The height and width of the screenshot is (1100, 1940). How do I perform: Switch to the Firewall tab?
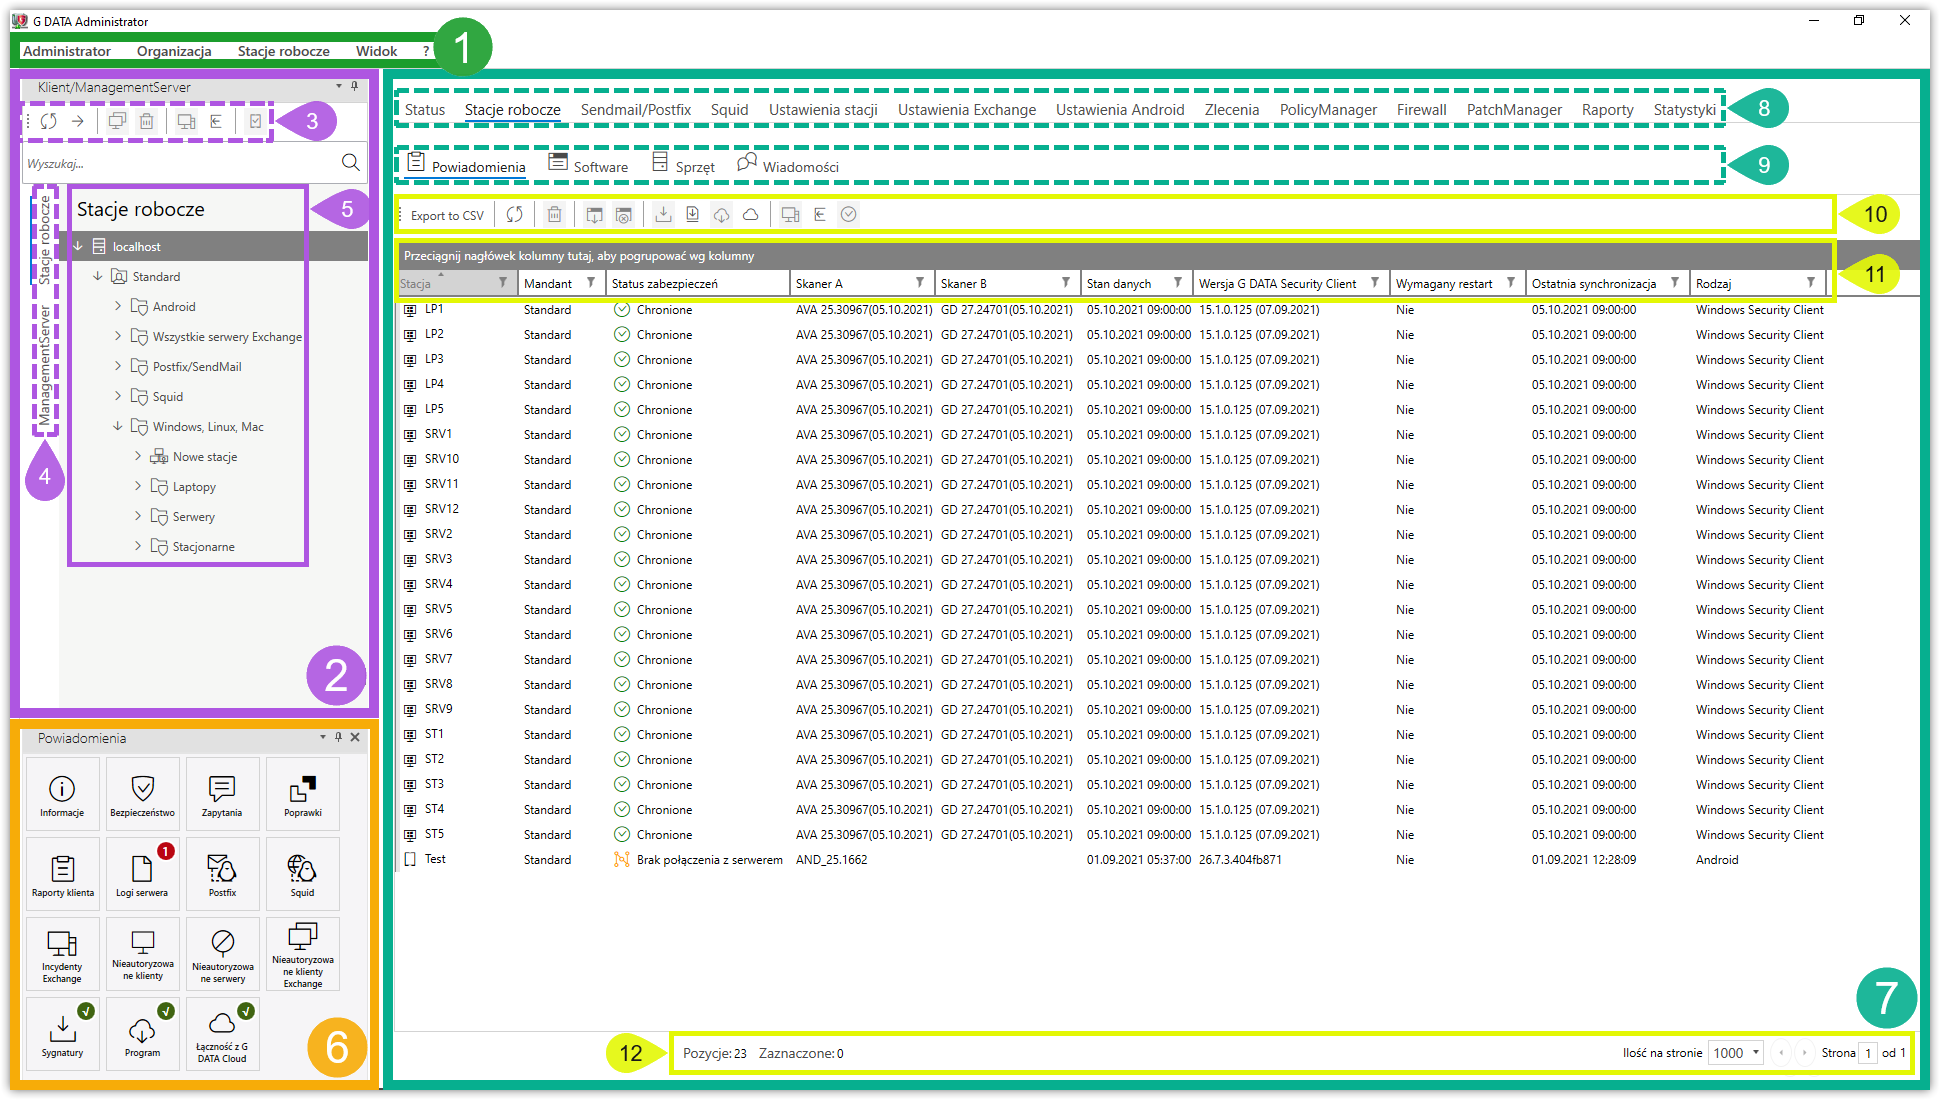[1421, 110]
